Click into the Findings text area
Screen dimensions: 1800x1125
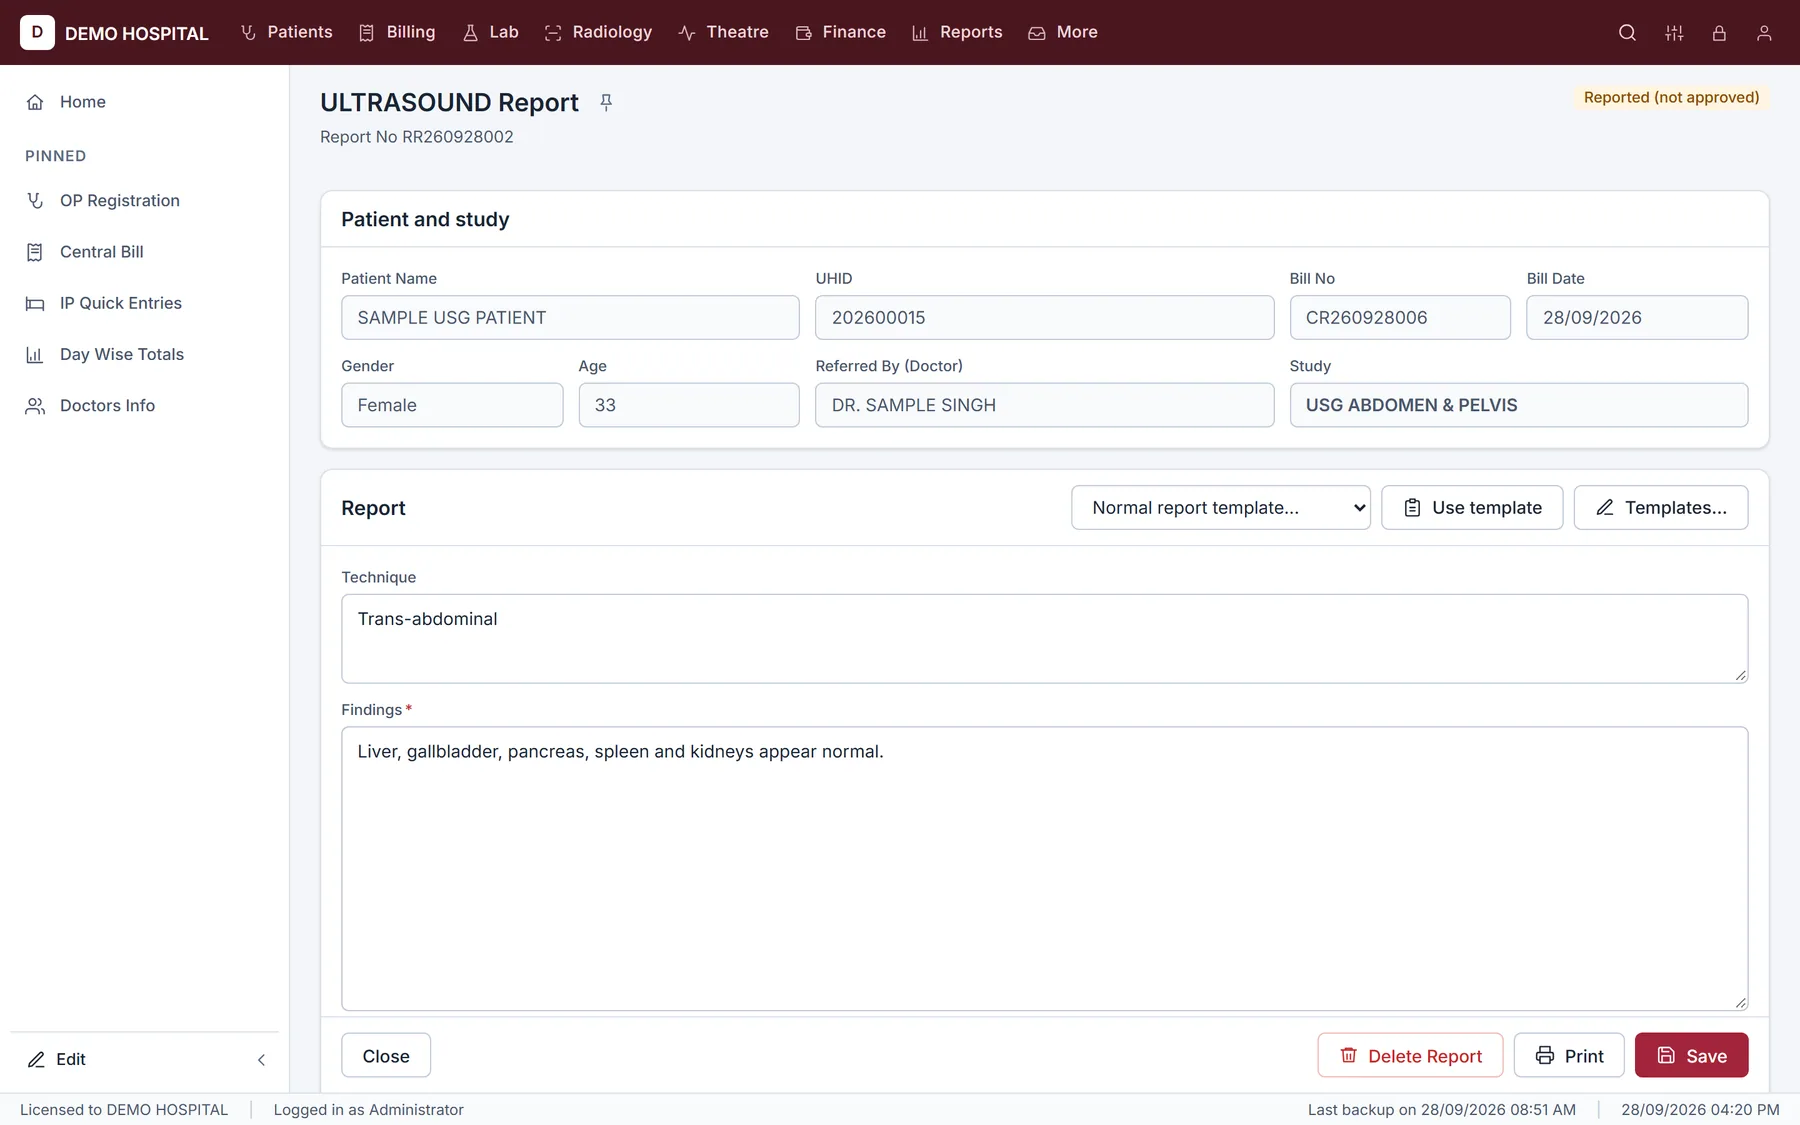[x=1045, y=869]
